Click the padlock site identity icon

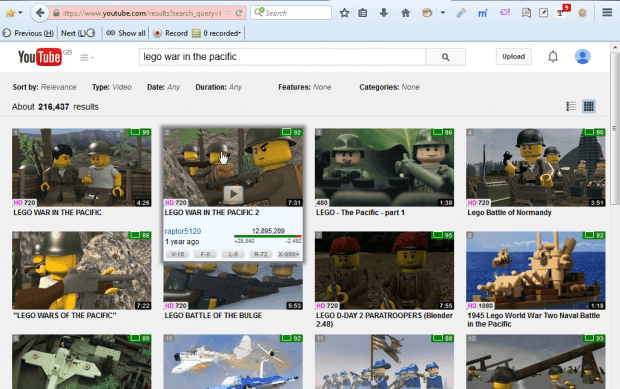(x=56, y=13)
